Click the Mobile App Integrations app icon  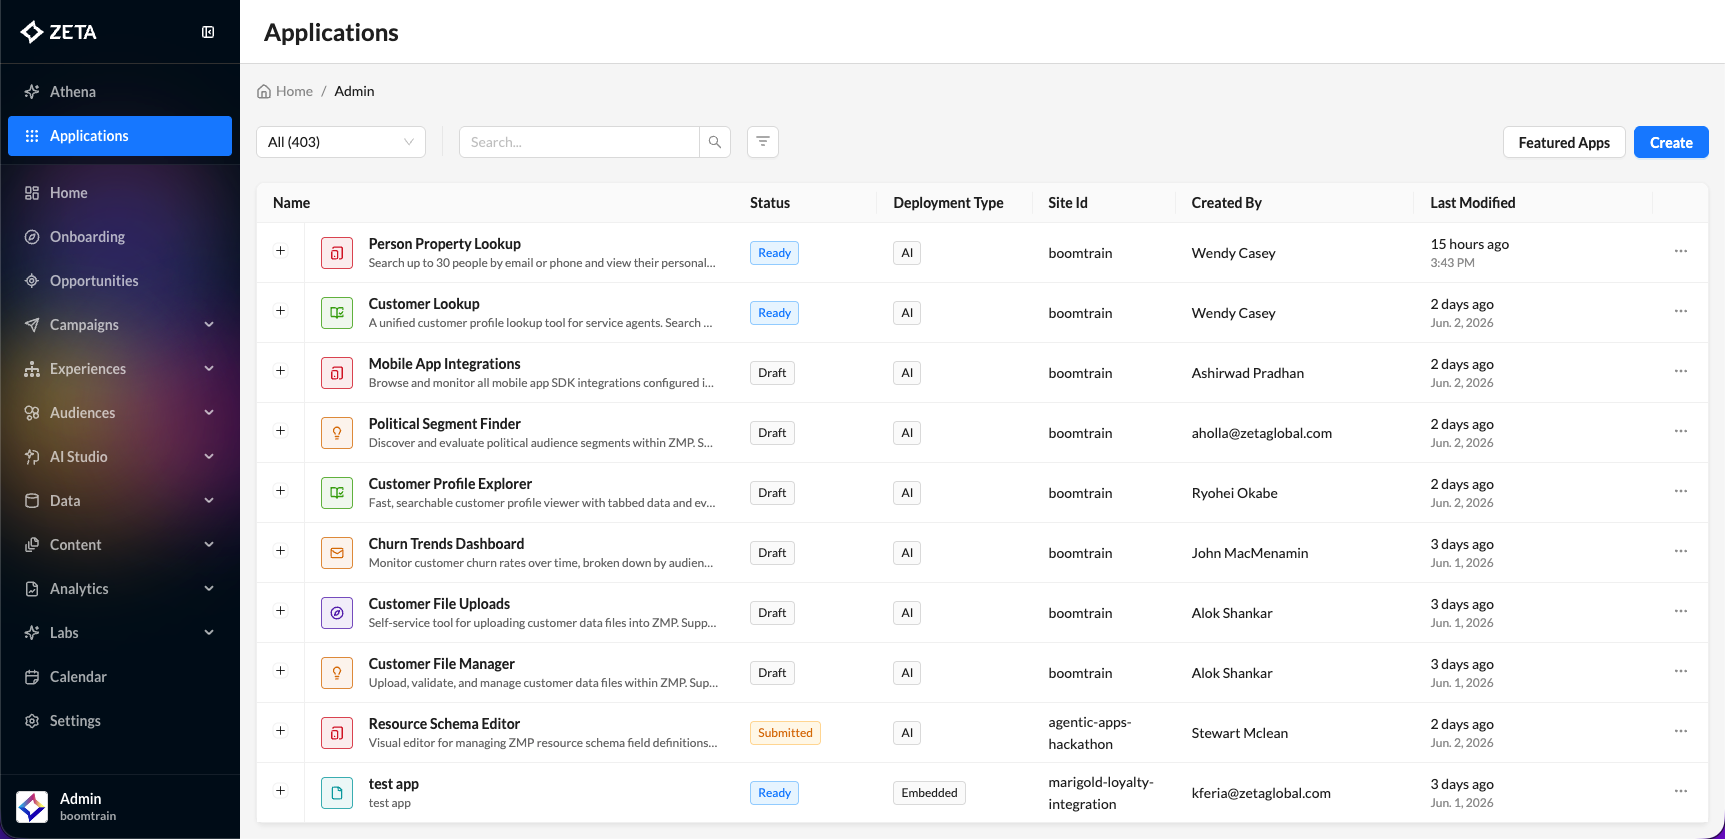337,373
